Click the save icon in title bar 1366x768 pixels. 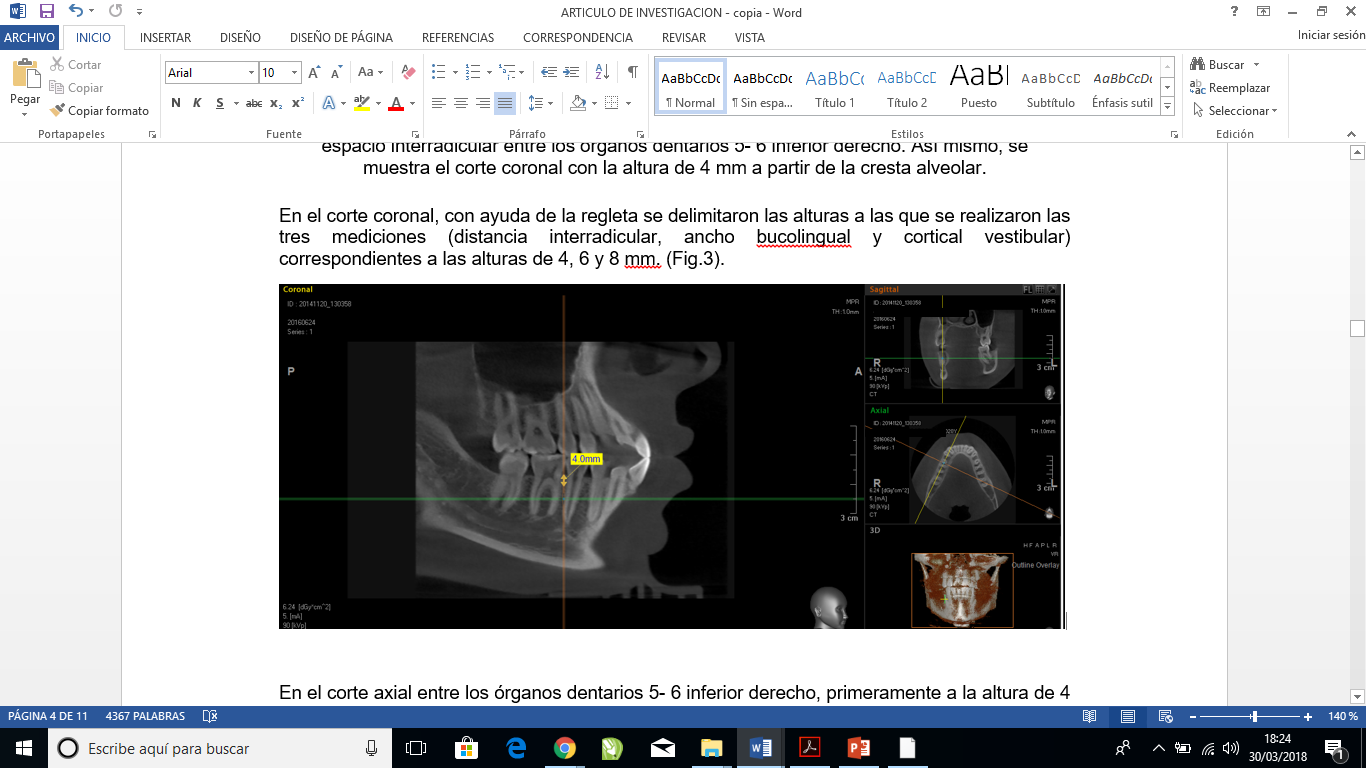click(x=46, y=13)
